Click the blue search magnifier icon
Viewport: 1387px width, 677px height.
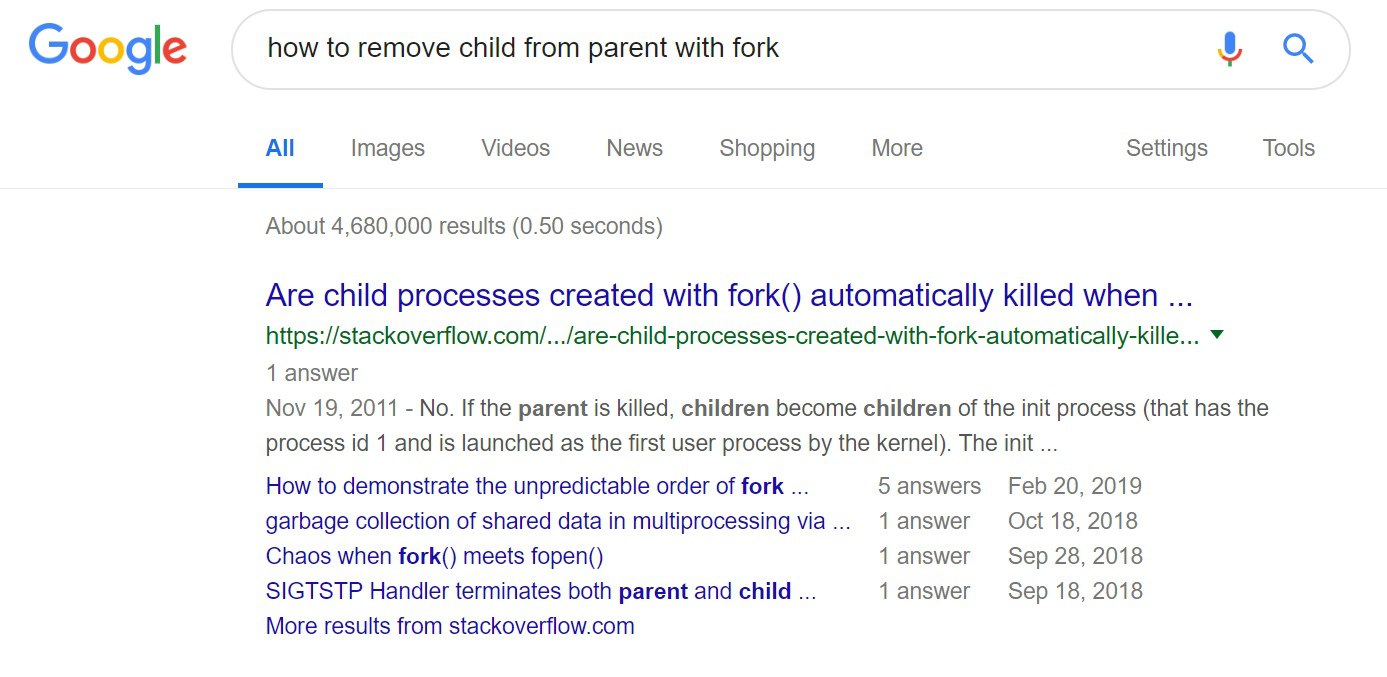tap(1297, 48)
